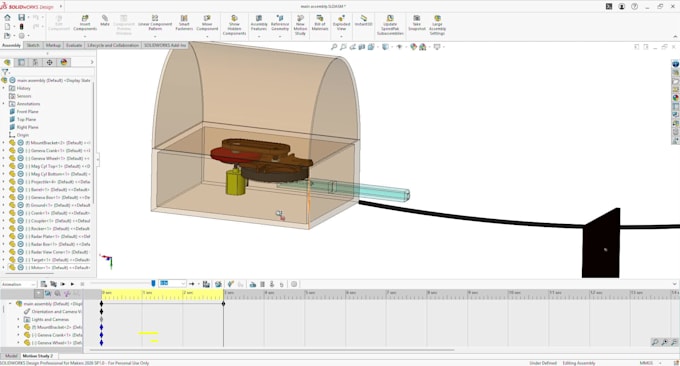Toggle visibility of Radar Box<1> component
The height and width of the screenshot is (366, 680).
click(20, 244)
